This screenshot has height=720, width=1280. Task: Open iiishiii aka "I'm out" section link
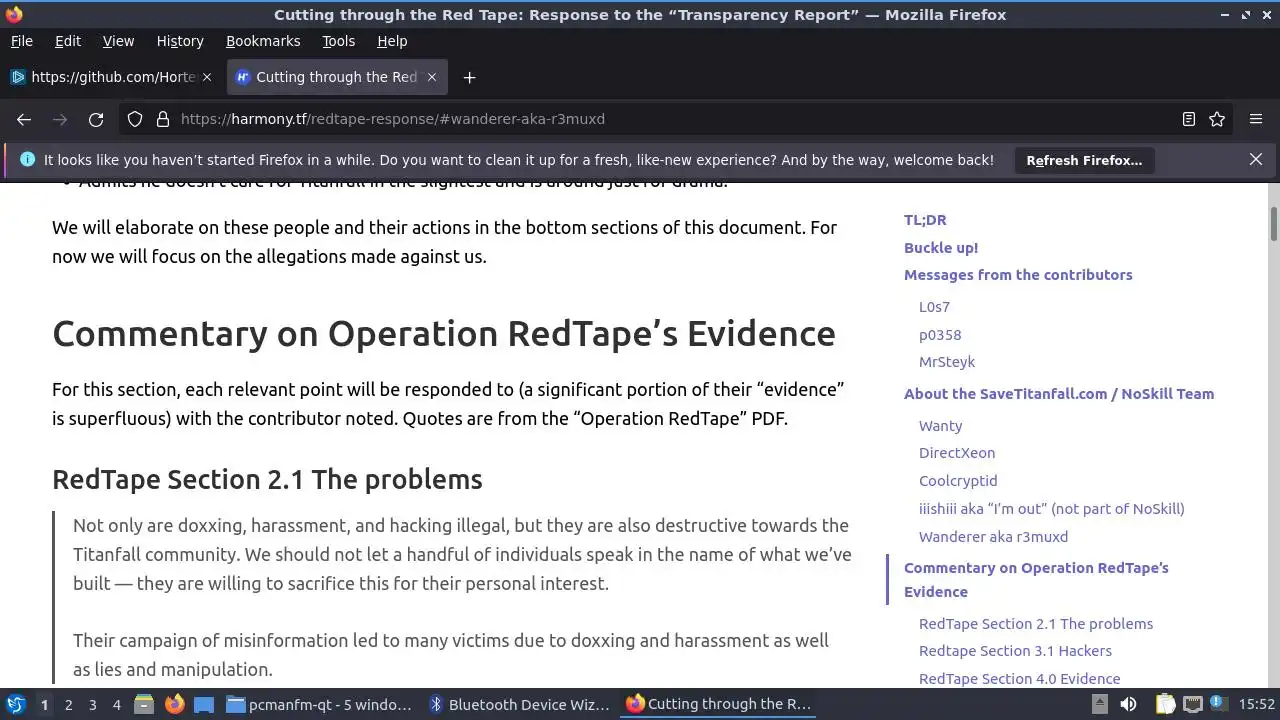click(x=1052, y=509)
